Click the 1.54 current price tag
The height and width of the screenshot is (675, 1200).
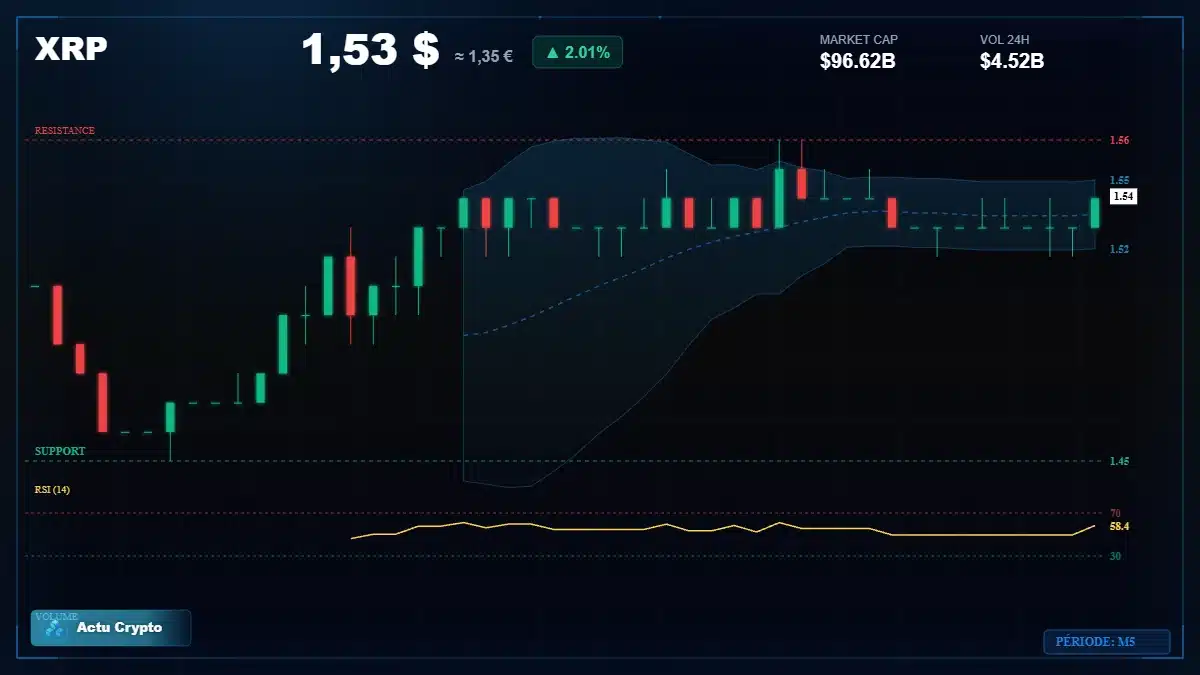pos(1124,197)
